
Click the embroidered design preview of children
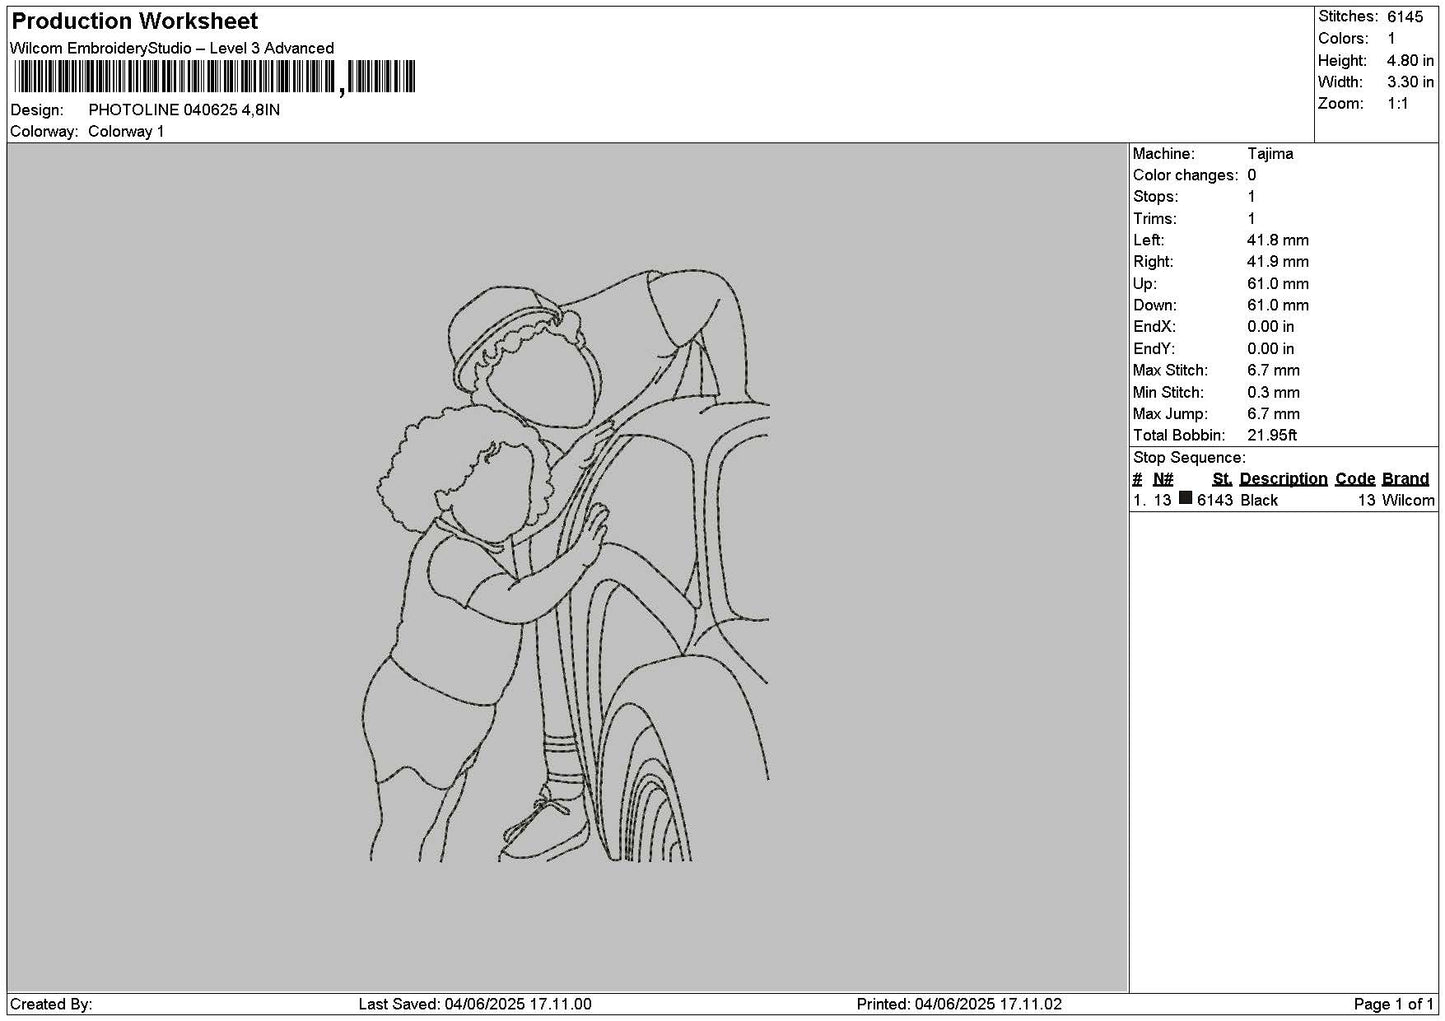[568, 565]
